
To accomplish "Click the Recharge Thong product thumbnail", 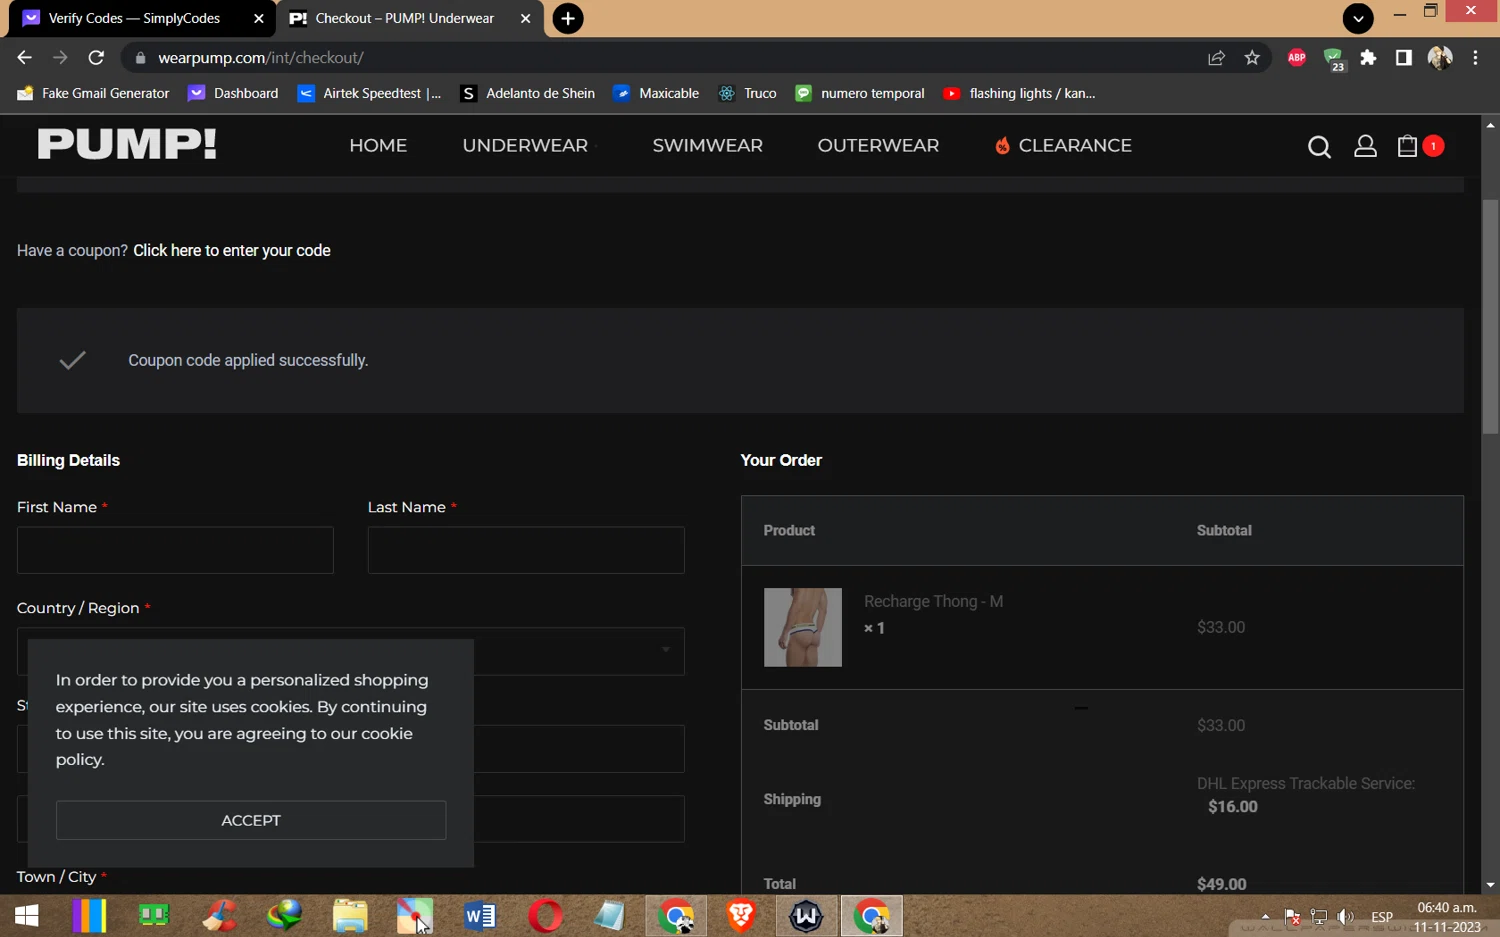I will pyautogui.click(x=803, y=627).
